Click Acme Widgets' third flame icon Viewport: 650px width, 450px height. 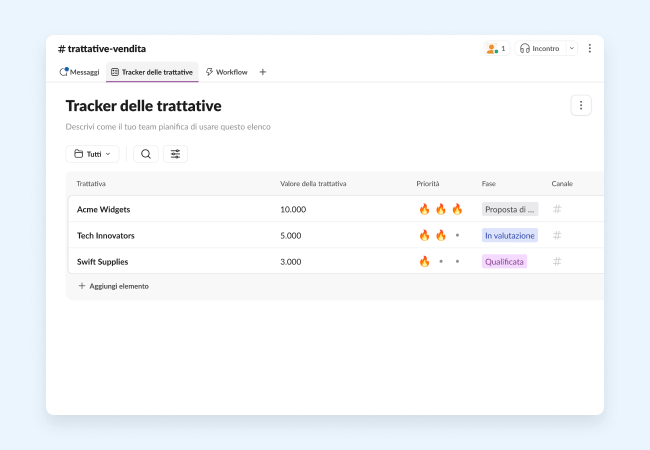coord(457,209)
